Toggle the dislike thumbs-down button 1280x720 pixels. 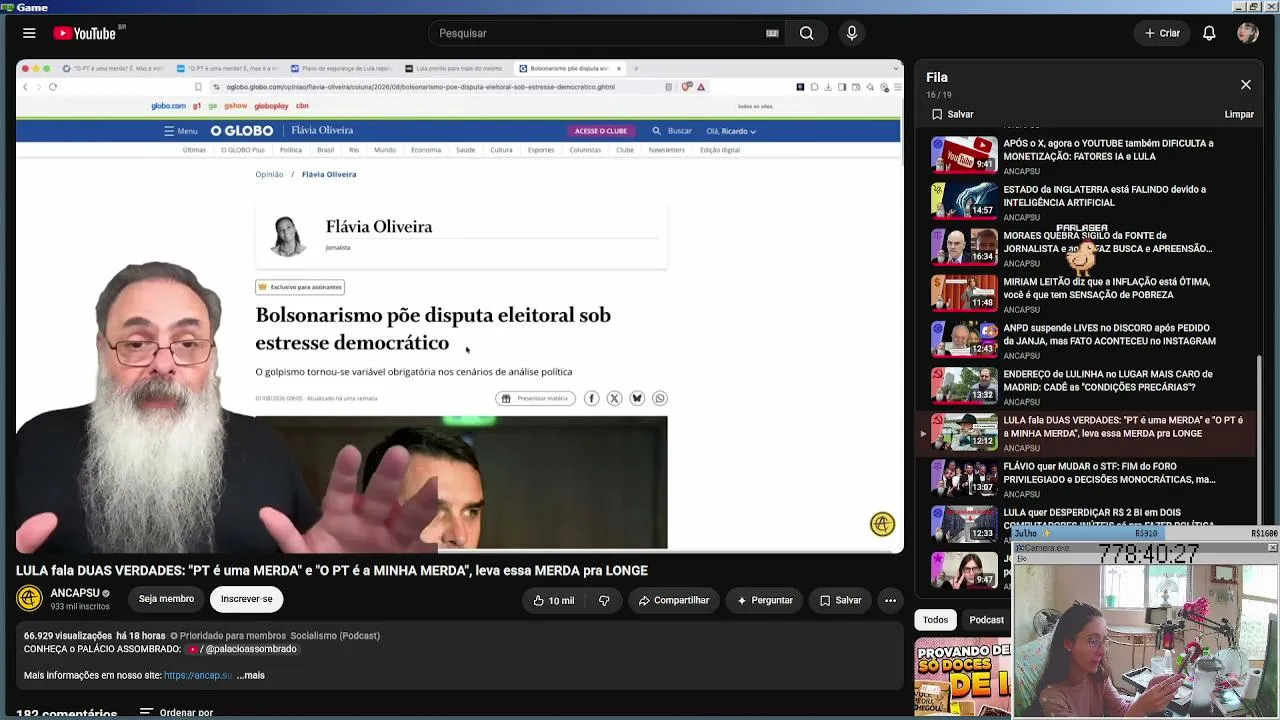604,600
